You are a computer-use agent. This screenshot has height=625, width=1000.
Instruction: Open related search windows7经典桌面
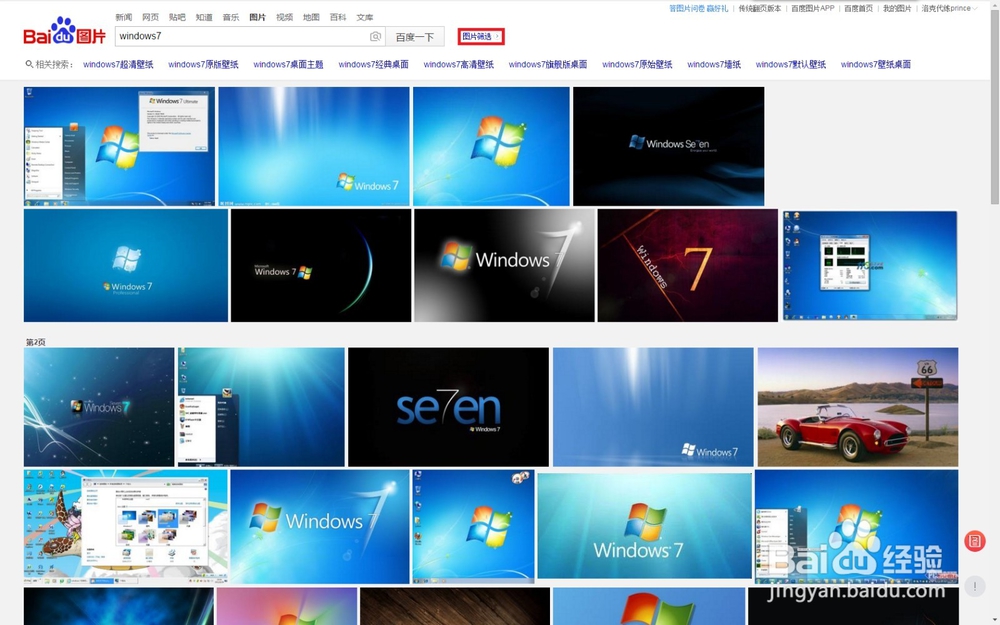374,64
